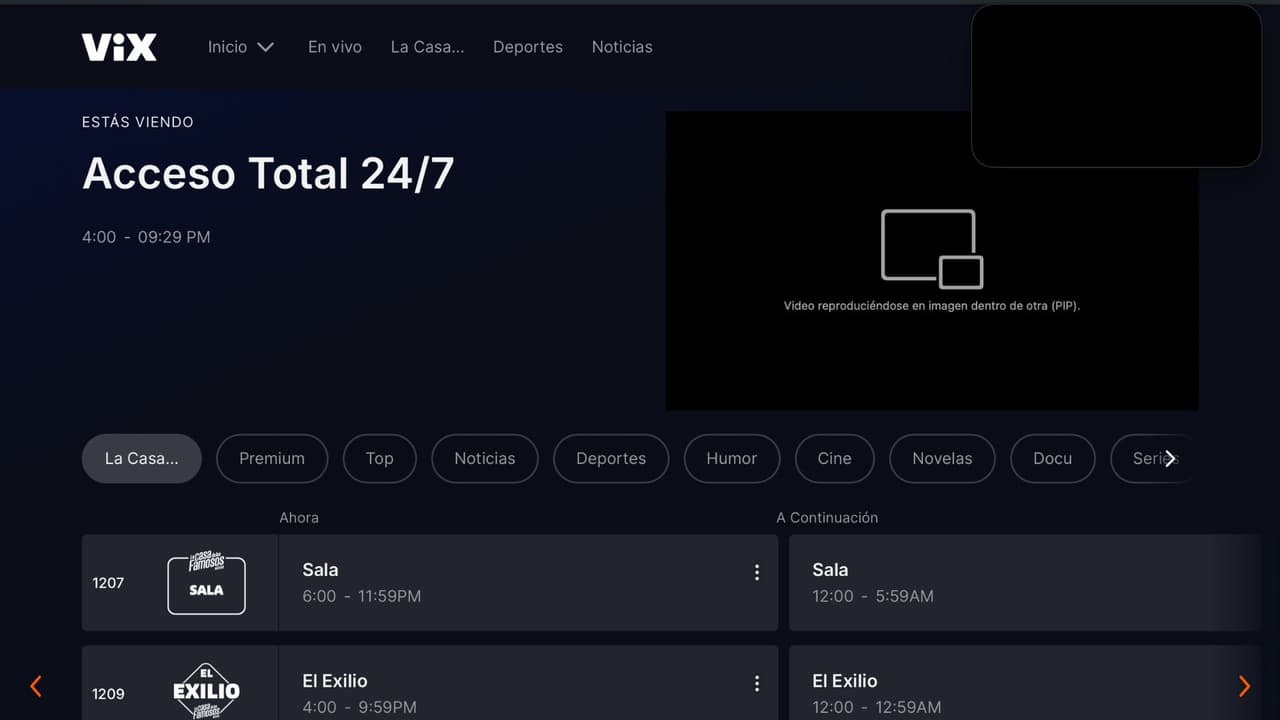Select the Docu category chip
Image resolution: width=1280 pixels, height=720 pixels.
click(x=1052, y=458)
